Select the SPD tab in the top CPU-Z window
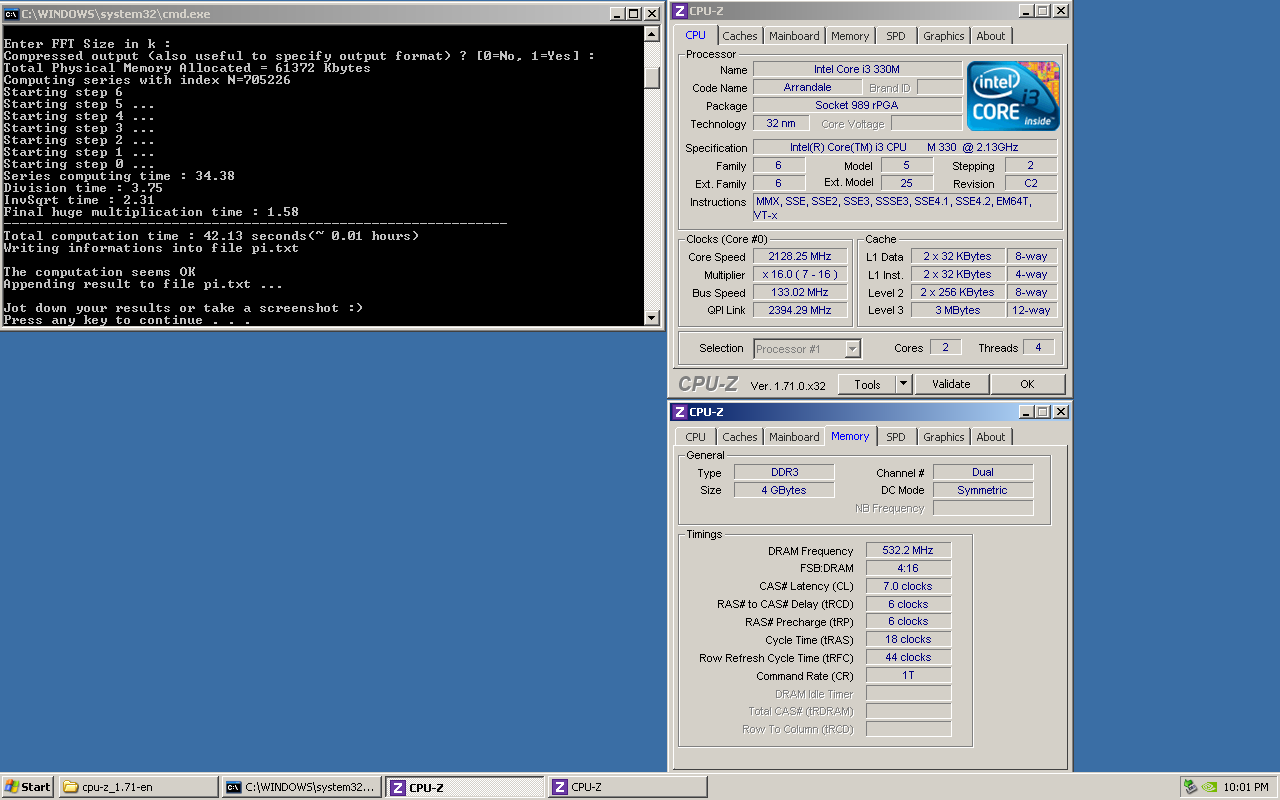The height and width of the screenshot is (800, 1280). coord(896,36)
